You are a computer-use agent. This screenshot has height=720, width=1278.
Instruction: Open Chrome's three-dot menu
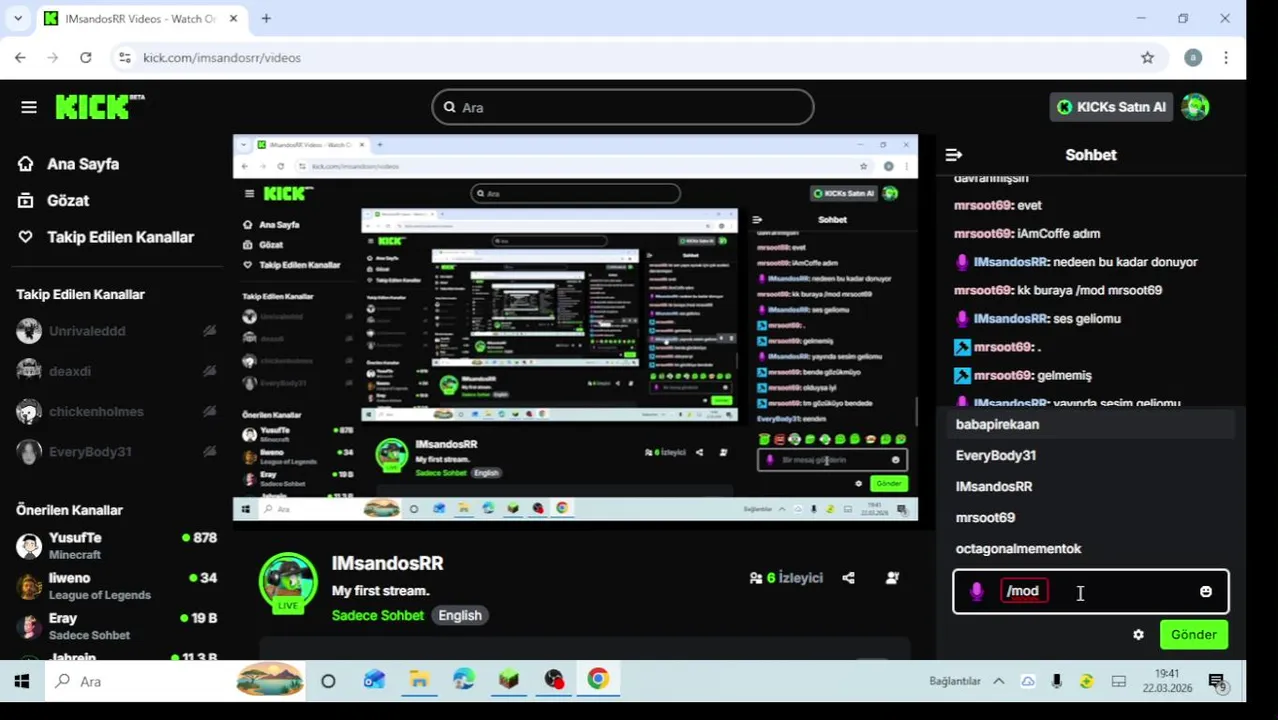click(x=1226, y=58)
